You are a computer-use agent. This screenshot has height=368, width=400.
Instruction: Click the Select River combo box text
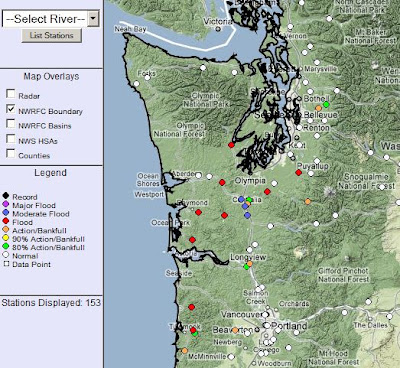click(45, 19)
